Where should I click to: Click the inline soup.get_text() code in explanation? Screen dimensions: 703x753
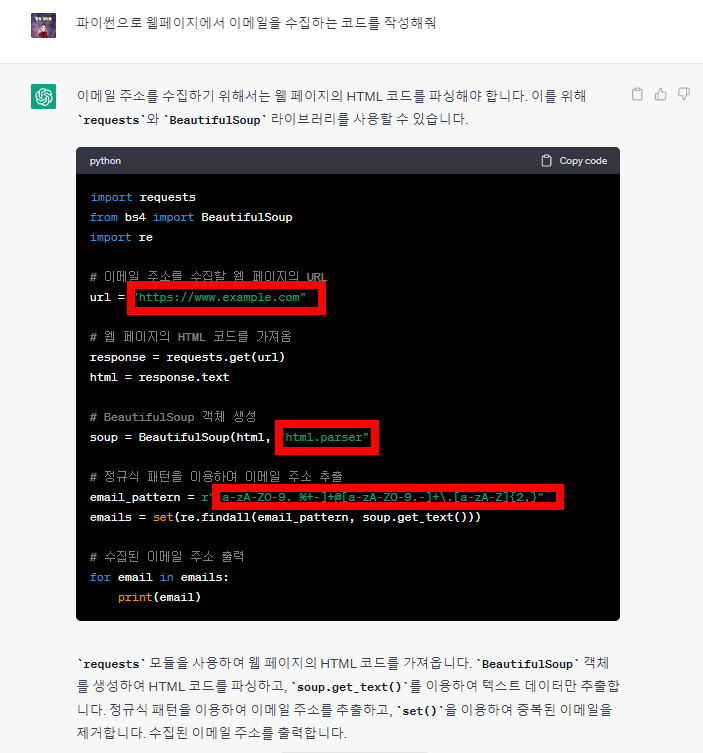349,687
